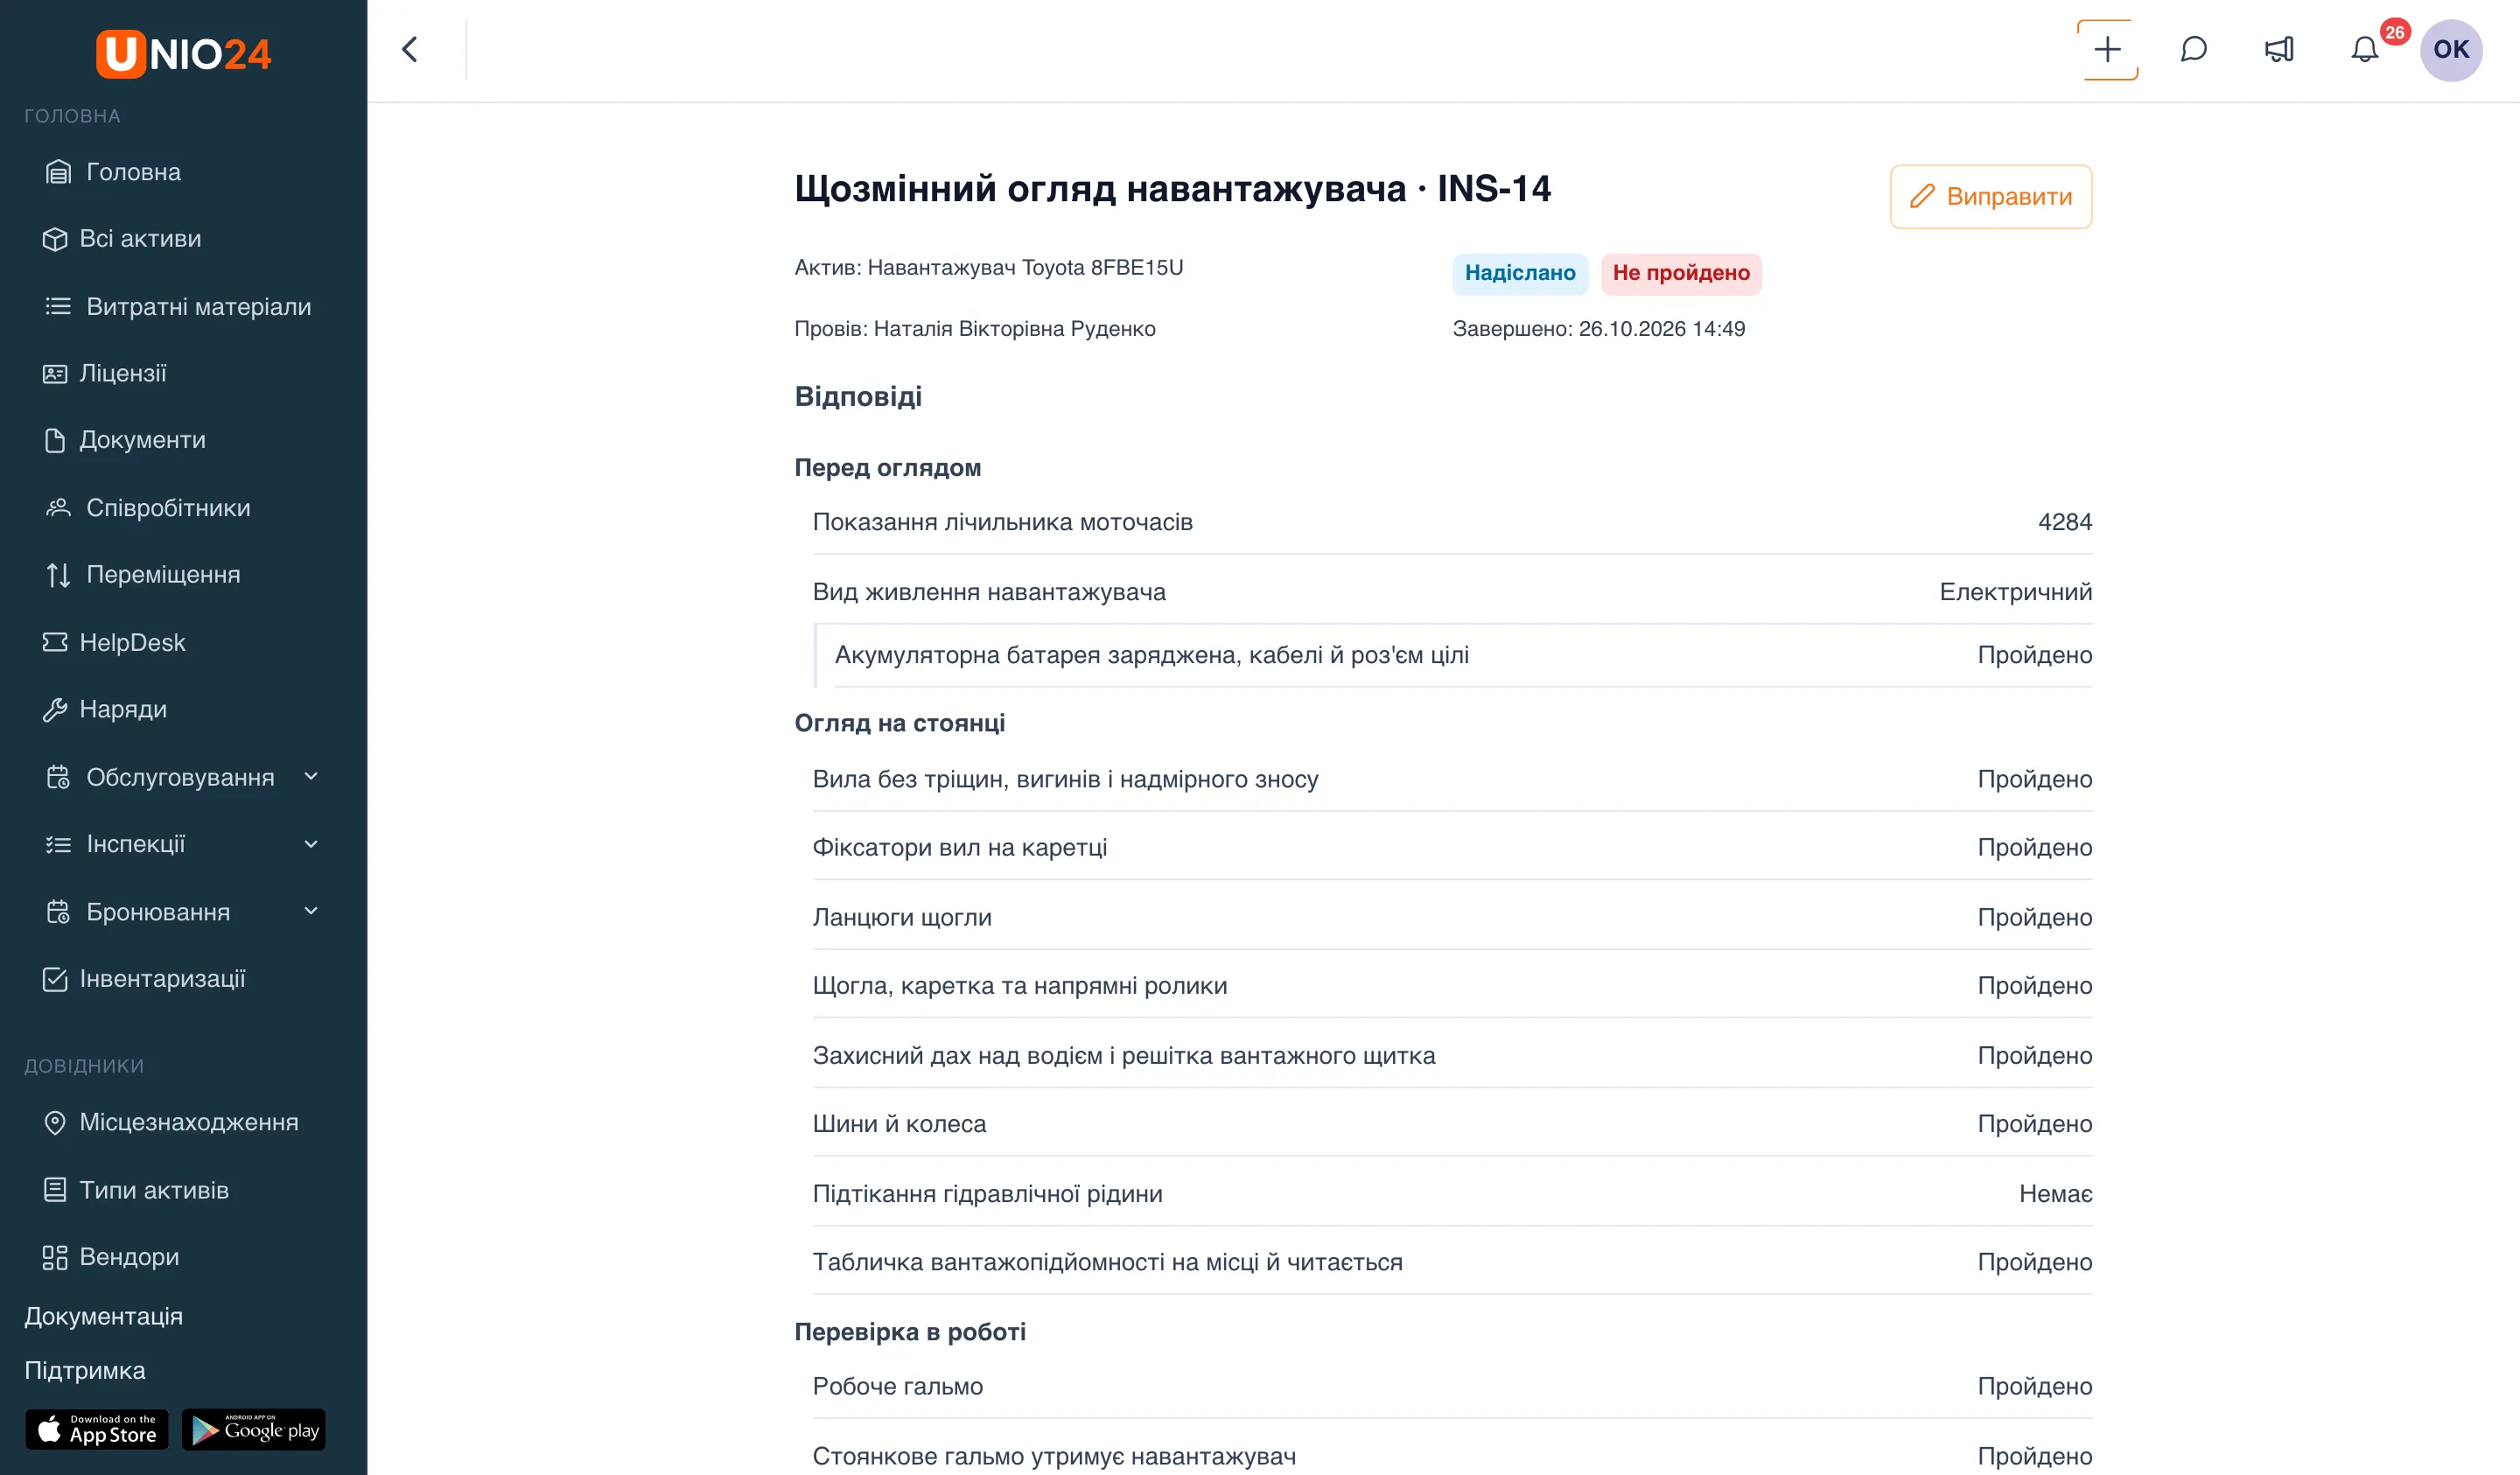This screenshot has height=1475, width=2520.
Task: Click Актив: Навантажувач Toyota 8FBE15U text
Action: point(989,267)
